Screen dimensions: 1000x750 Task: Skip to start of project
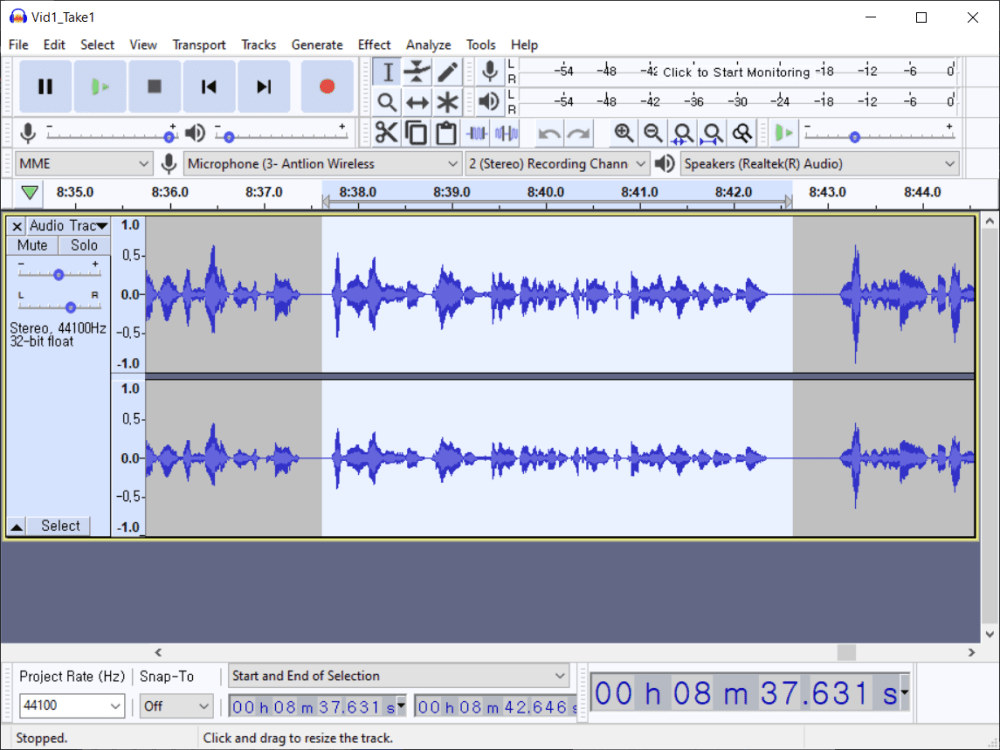(209, 86)
